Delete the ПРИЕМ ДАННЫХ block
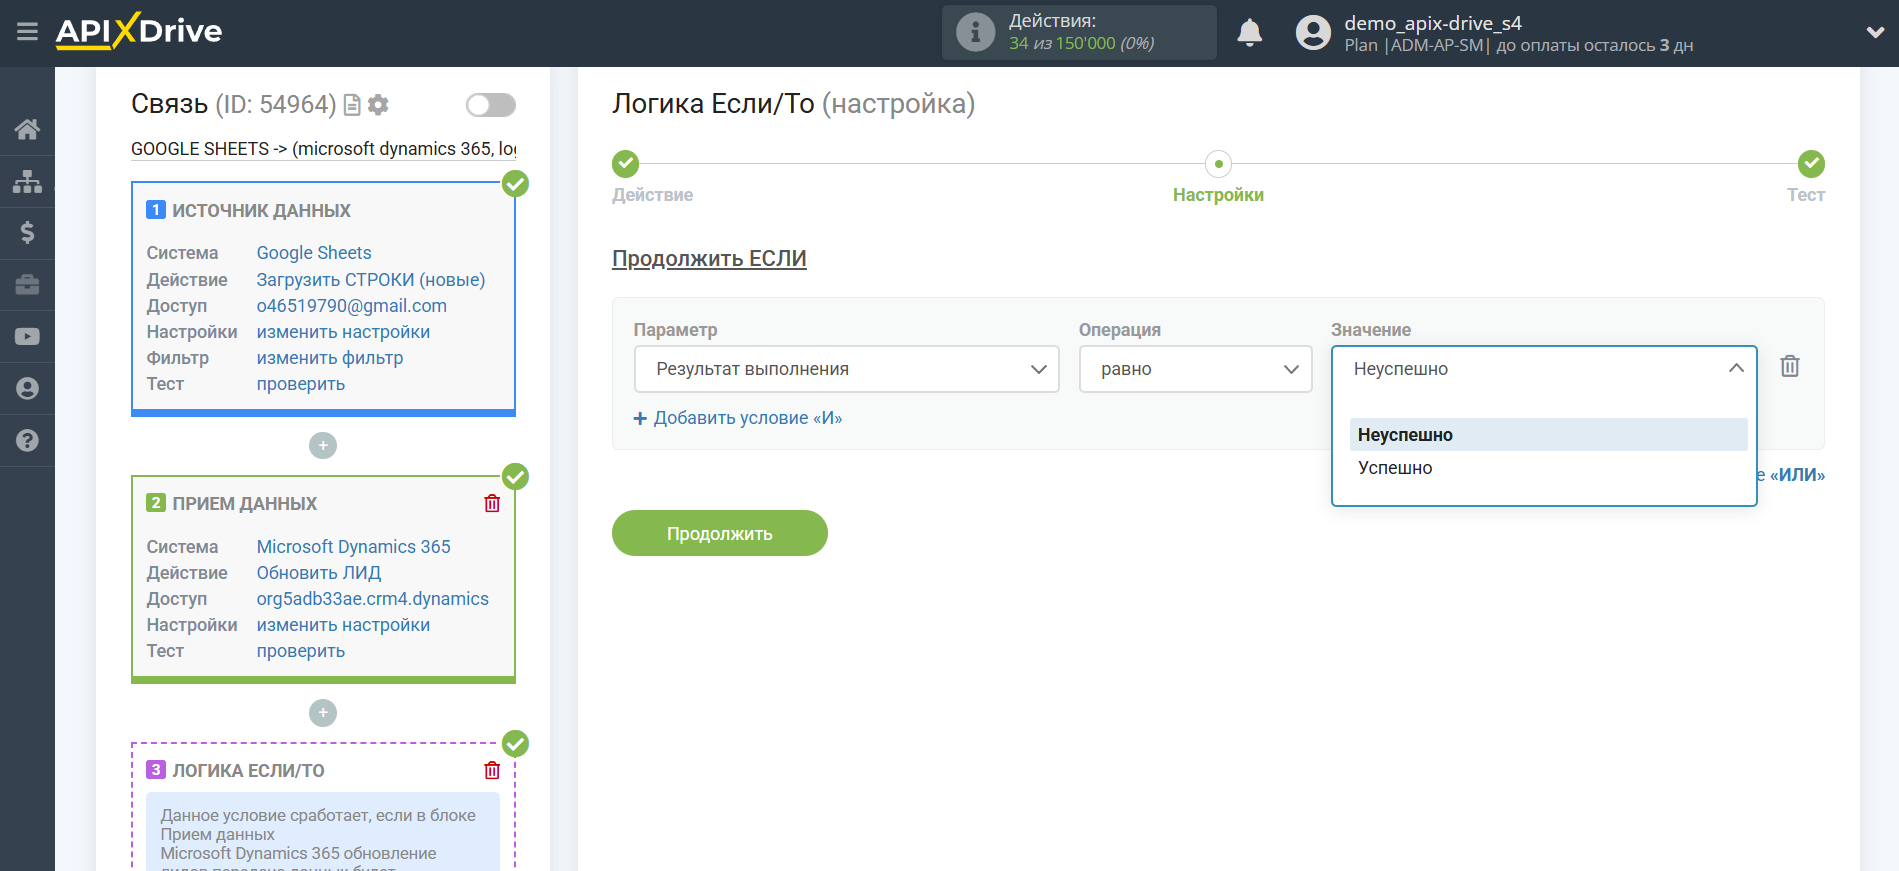 [492, 503]
